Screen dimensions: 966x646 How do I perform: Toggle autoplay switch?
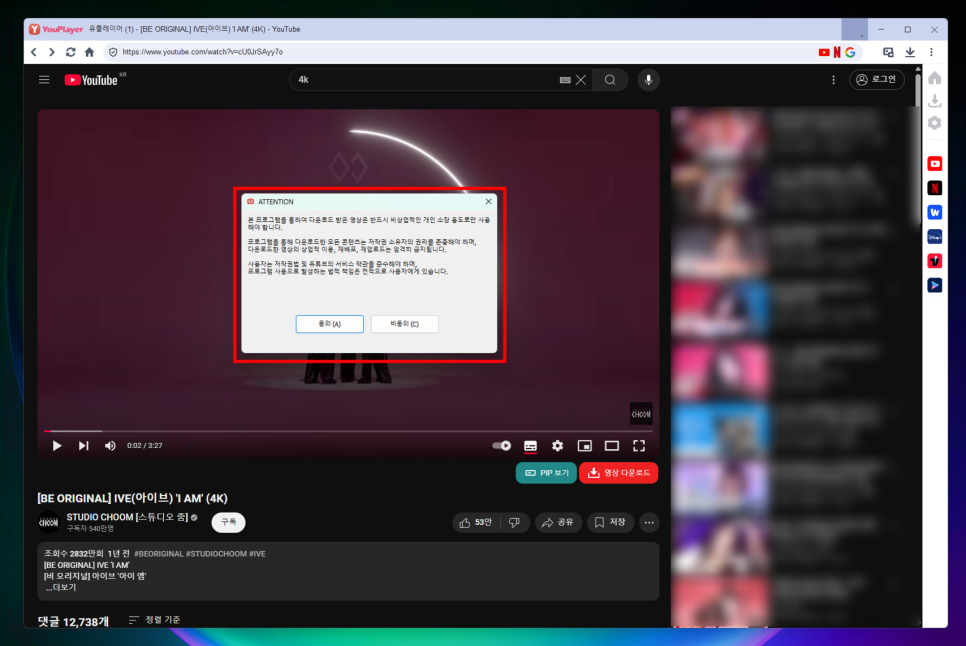501,445
